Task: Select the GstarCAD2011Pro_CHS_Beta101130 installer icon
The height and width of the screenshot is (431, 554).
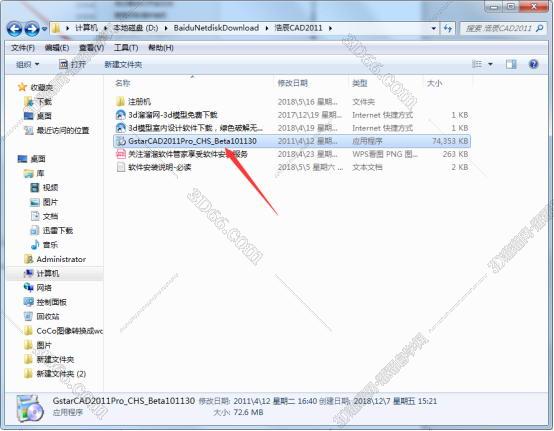Action: point(120,141)
